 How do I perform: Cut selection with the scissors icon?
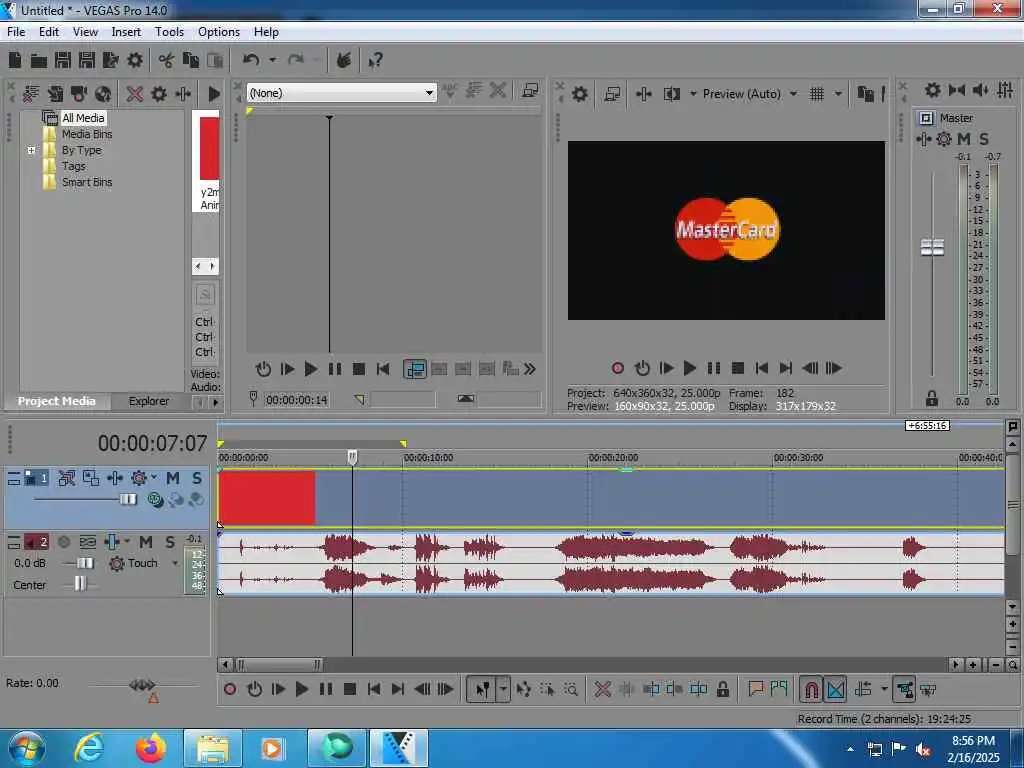167,61
